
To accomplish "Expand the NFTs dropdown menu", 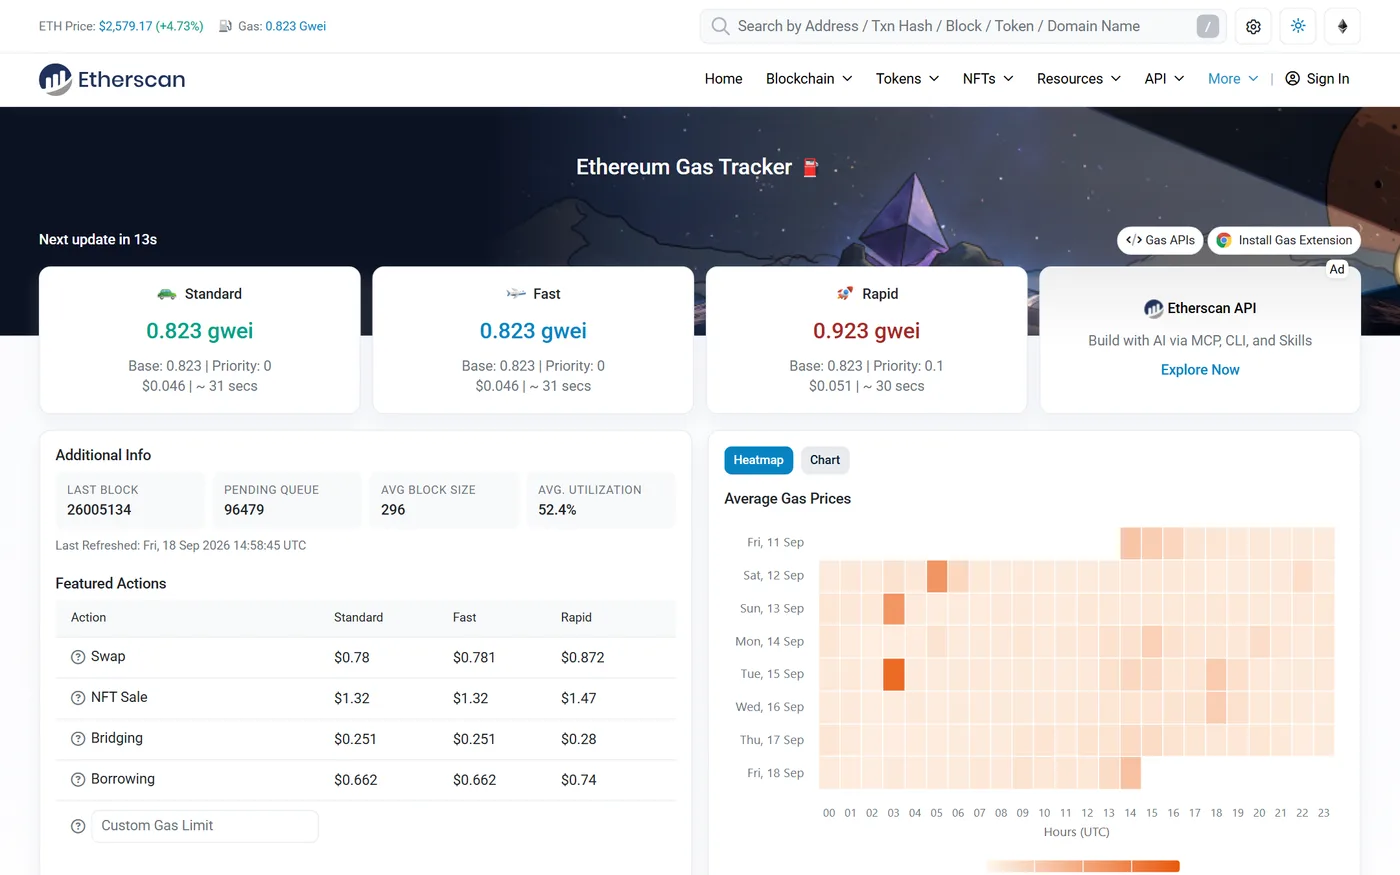I will (988, 79).
